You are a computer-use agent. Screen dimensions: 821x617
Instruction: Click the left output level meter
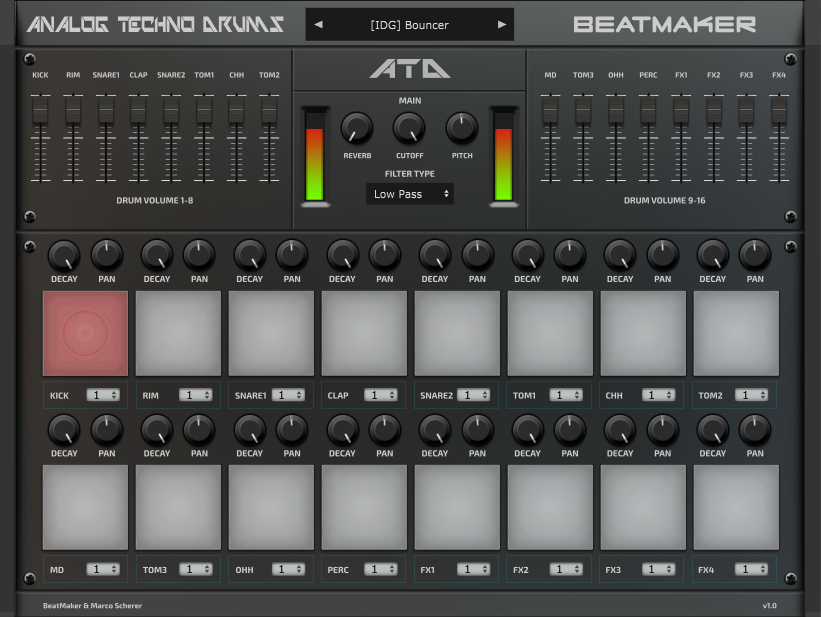click(x=315, y=156)
